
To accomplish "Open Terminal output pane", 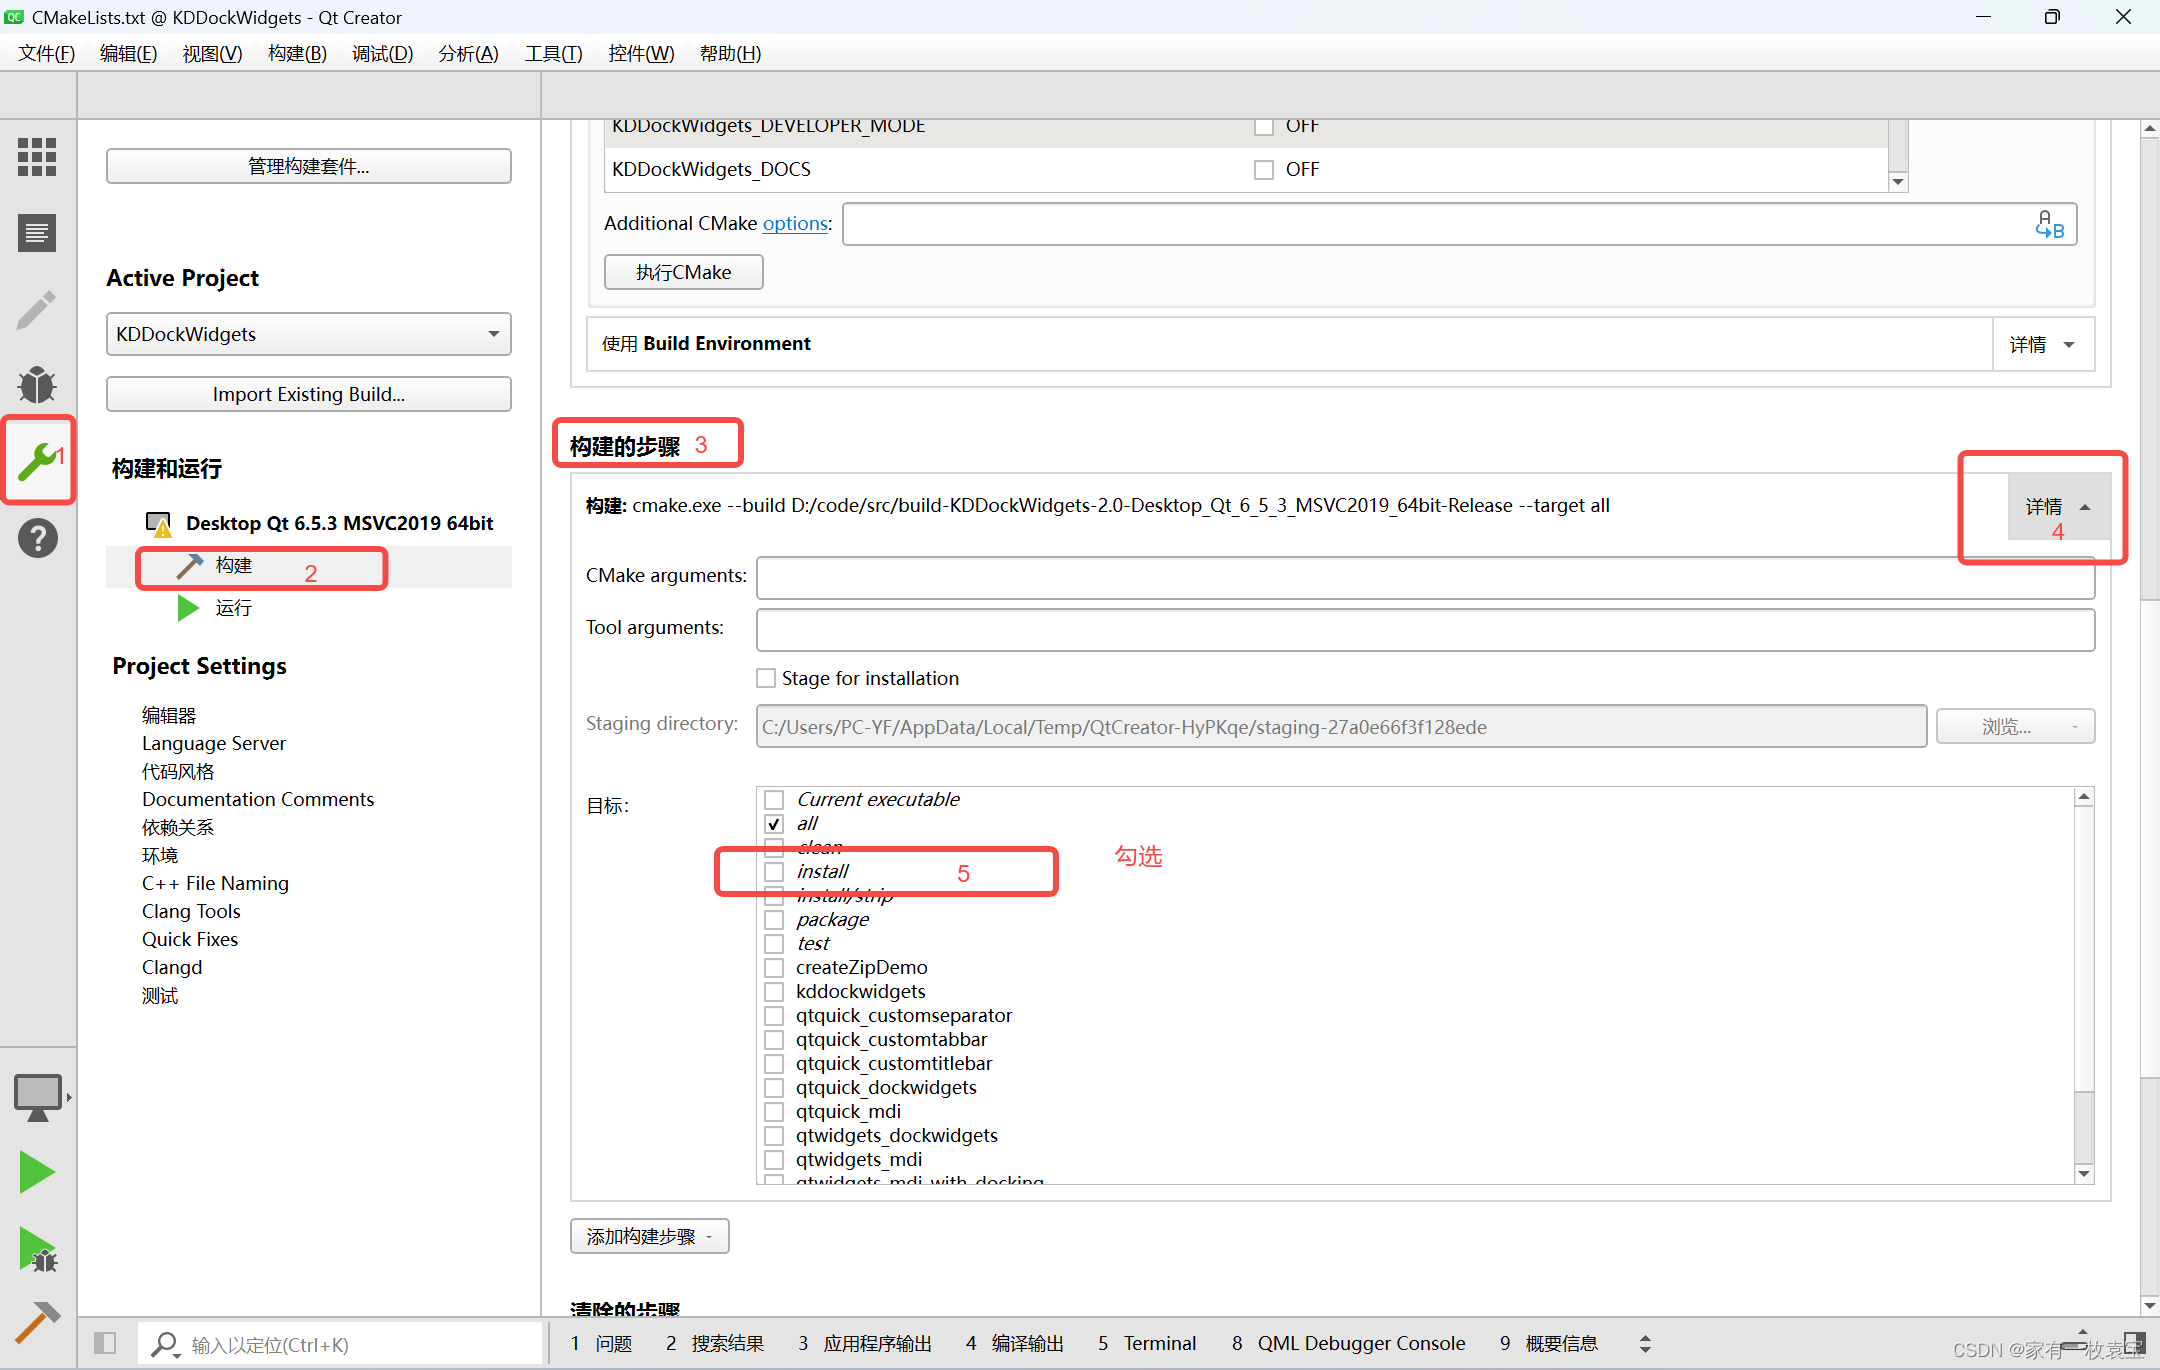I will (1147, 1343).
